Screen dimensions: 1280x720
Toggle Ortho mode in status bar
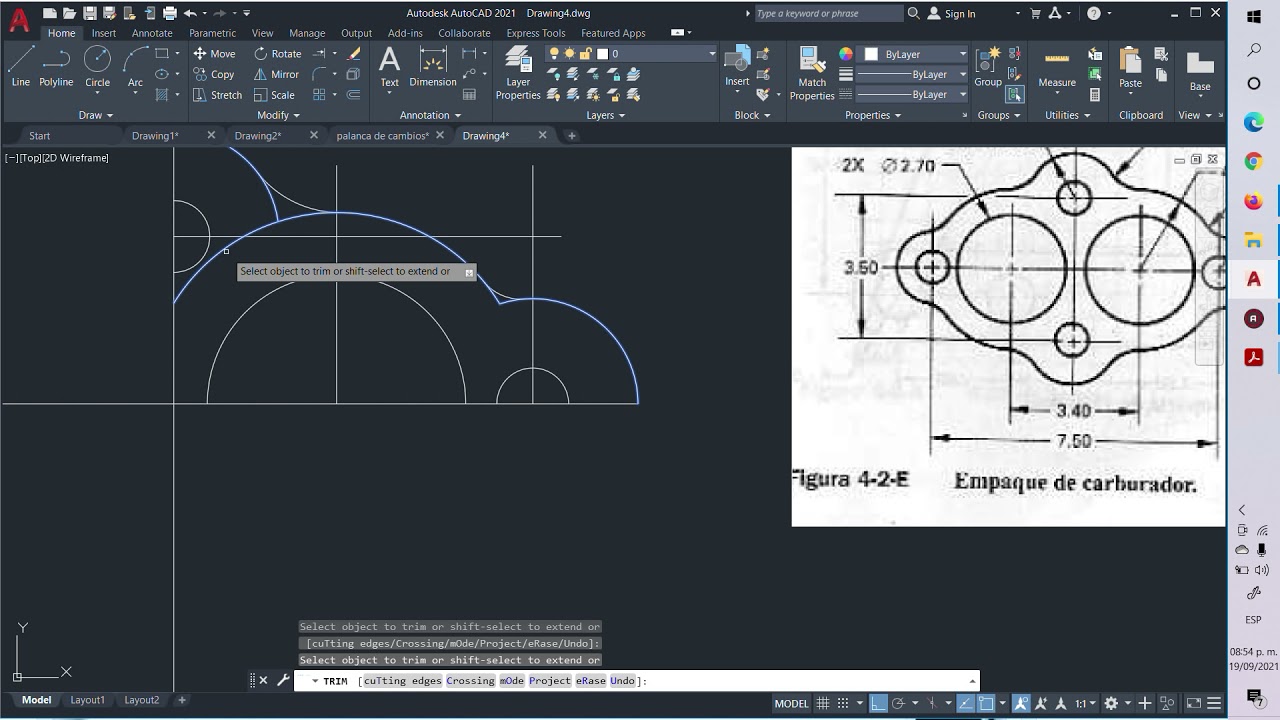877,703
